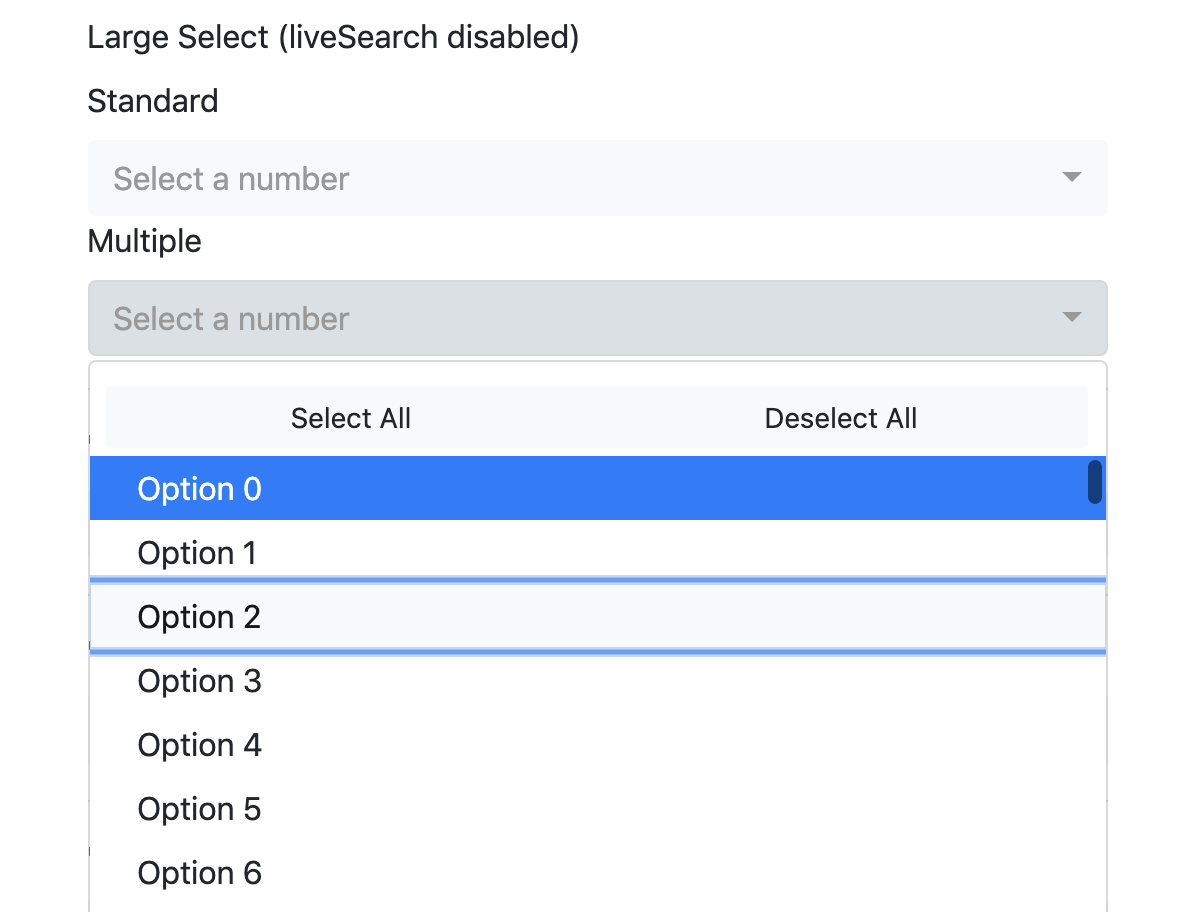Click the caret icon on the Multiple select
This screenshot has width=1186, height=912.
point(1071,317)
